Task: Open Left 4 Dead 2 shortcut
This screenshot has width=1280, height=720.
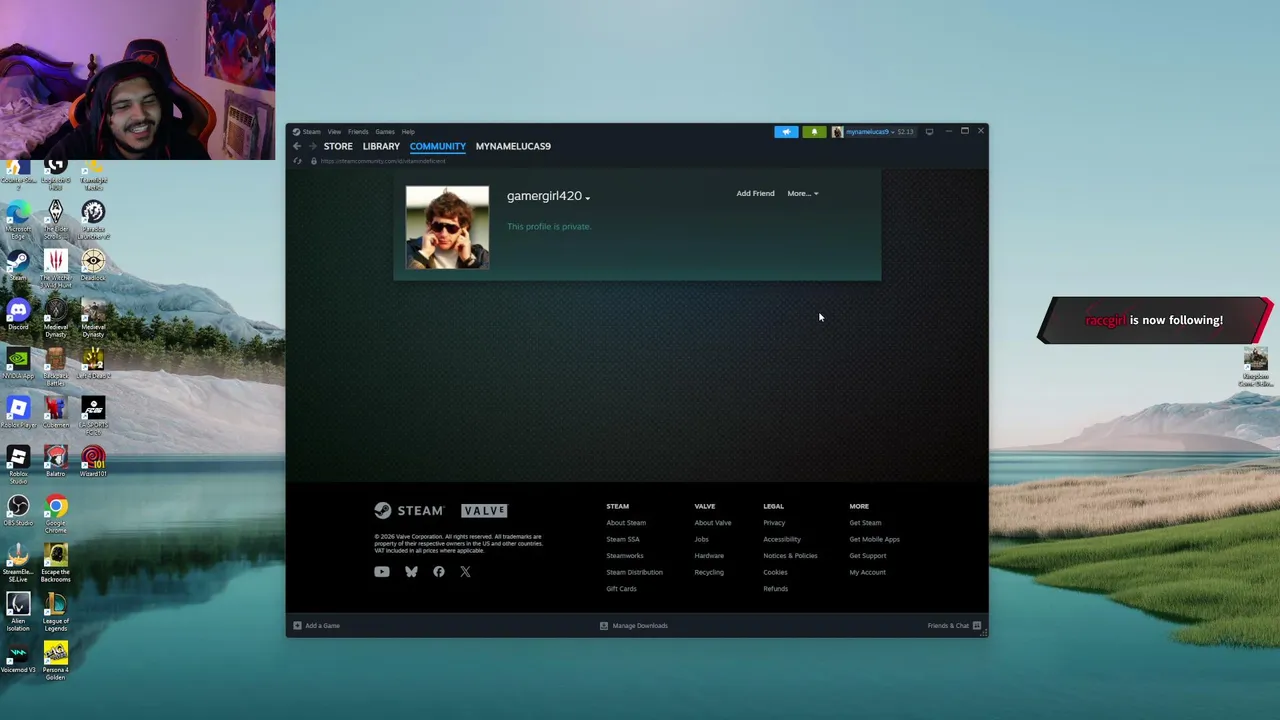Action: pos(93,364)
